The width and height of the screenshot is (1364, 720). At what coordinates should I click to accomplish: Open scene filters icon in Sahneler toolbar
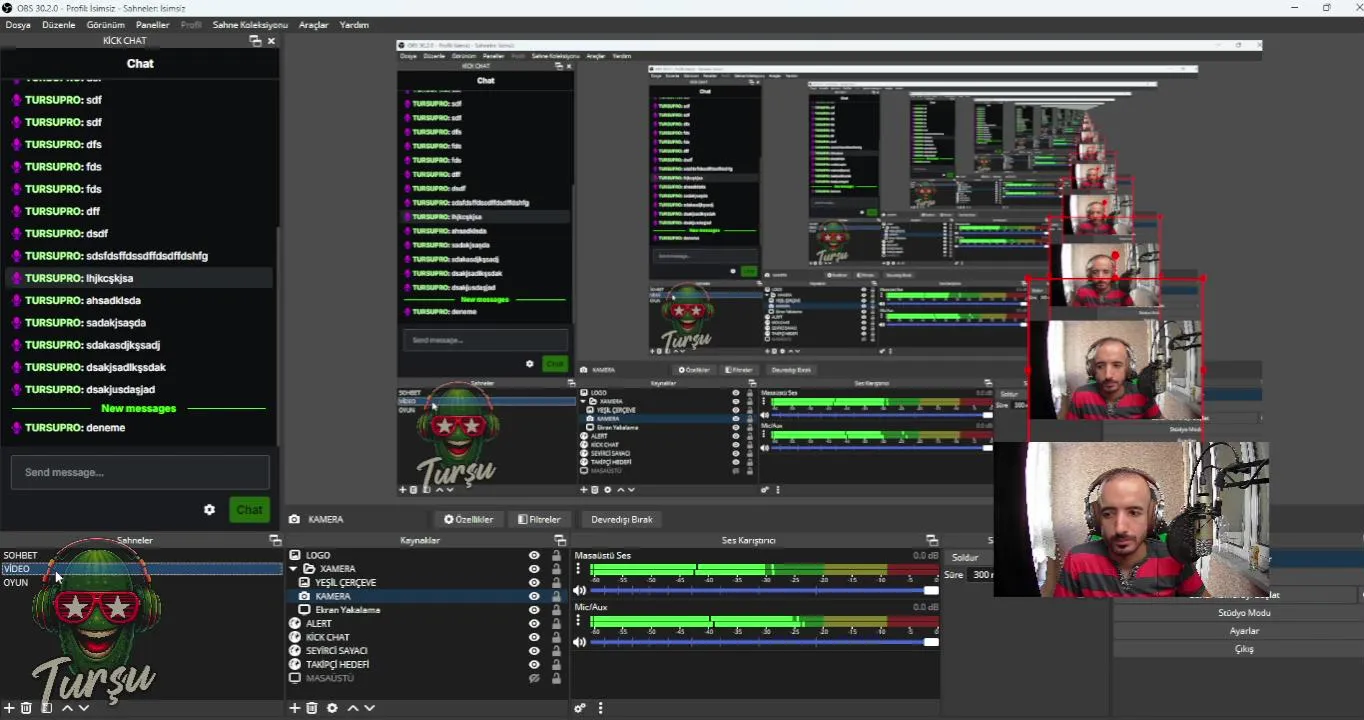pyautogui.click(x=46, y=708)
